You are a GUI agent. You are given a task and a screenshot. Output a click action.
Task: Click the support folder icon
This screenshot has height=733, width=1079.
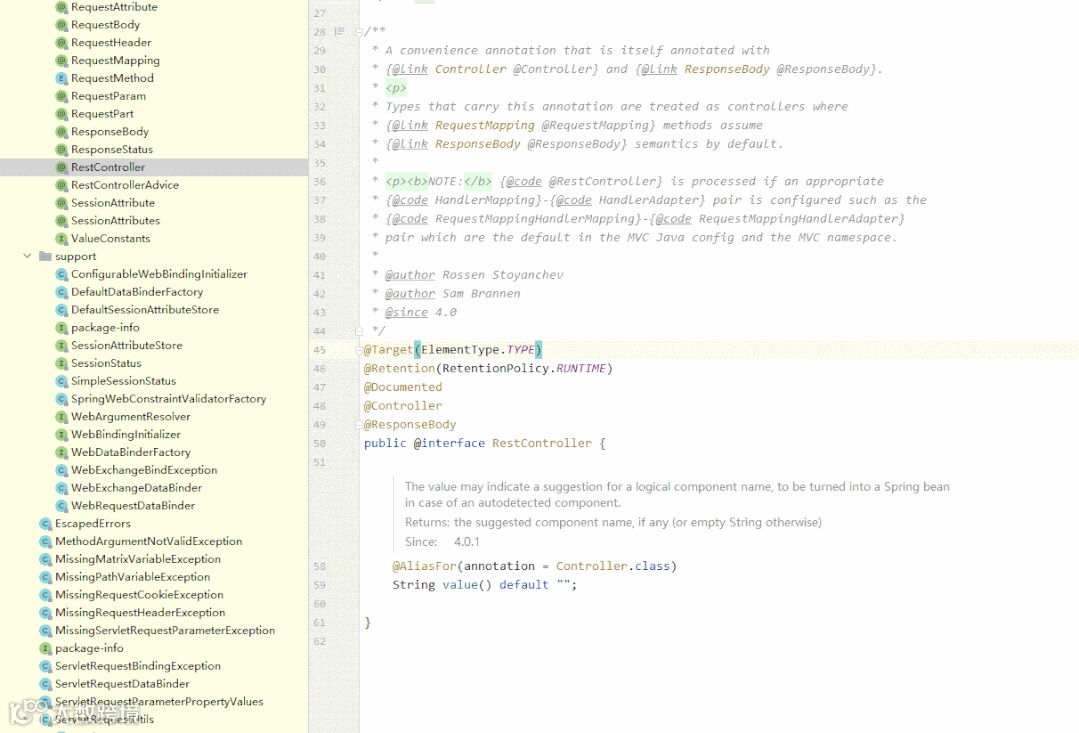point(45,256)
